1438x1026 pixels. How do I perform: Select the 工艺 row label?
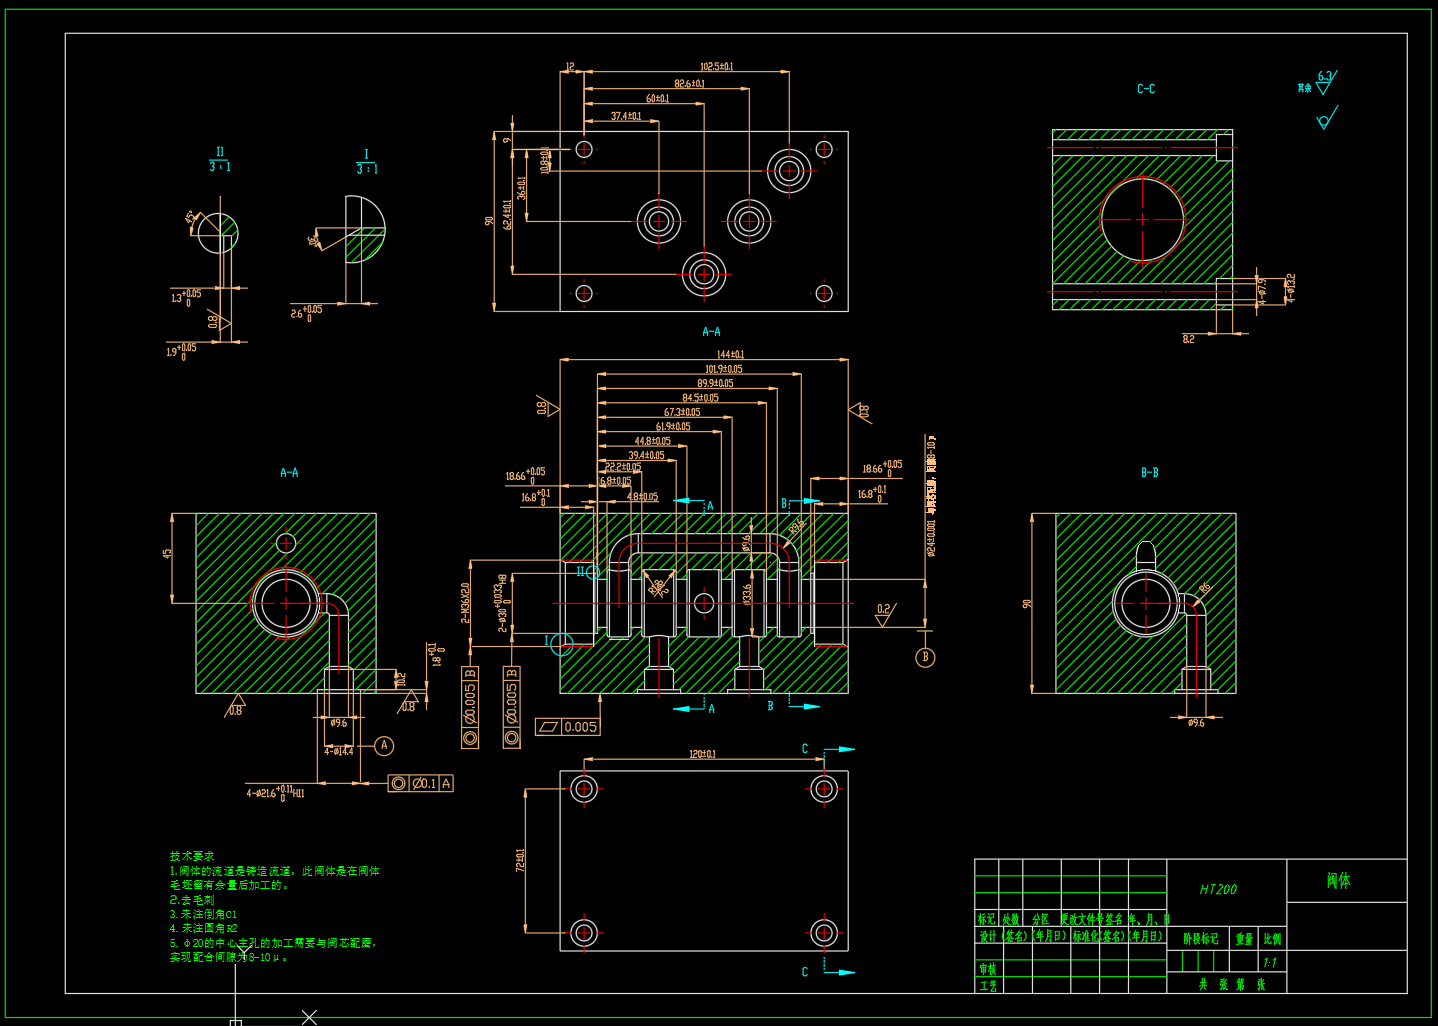[x=987, y=985]
